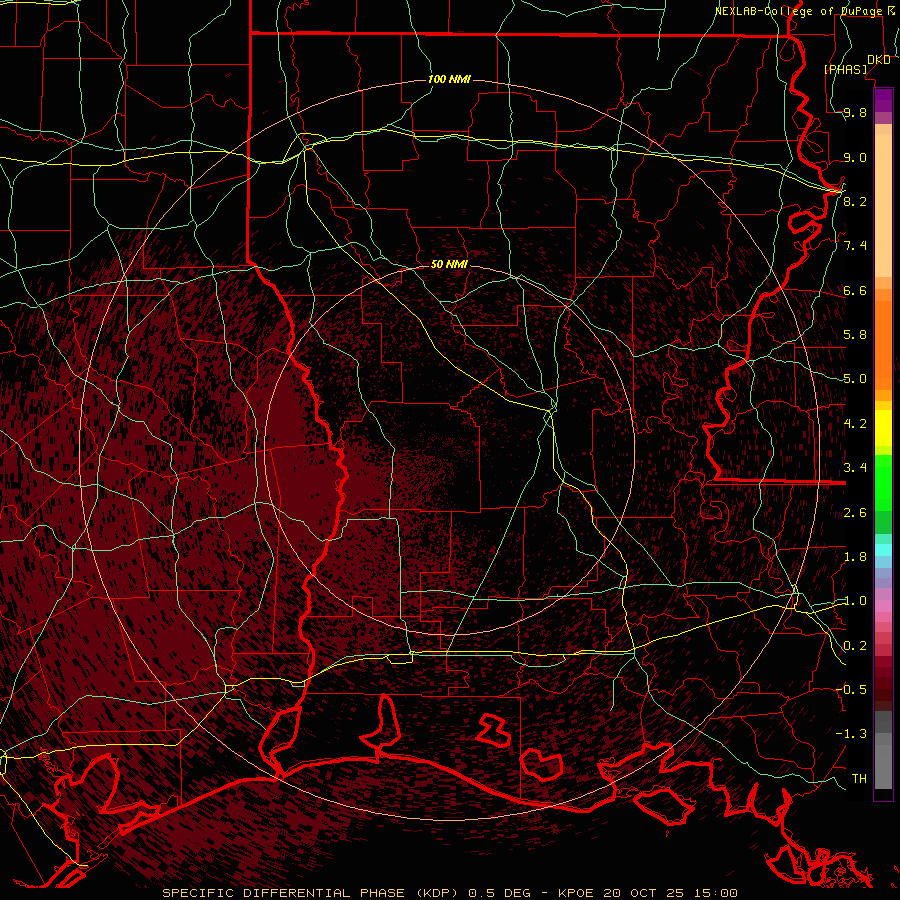
Task: Click the 8.2 scale value
Action: [855, 201]
